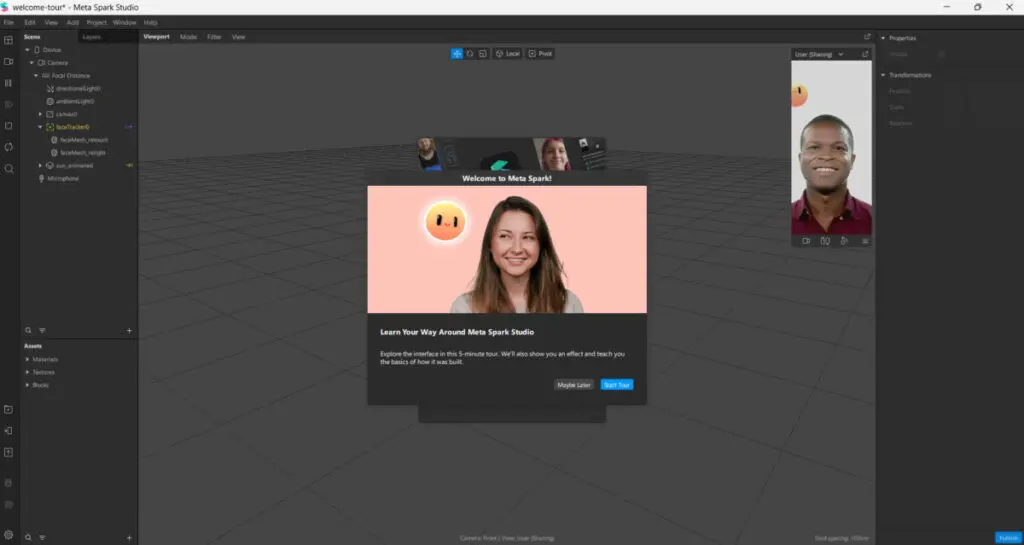Click the send to device icon
This screenshot has width=1024, height=545.
8,431
